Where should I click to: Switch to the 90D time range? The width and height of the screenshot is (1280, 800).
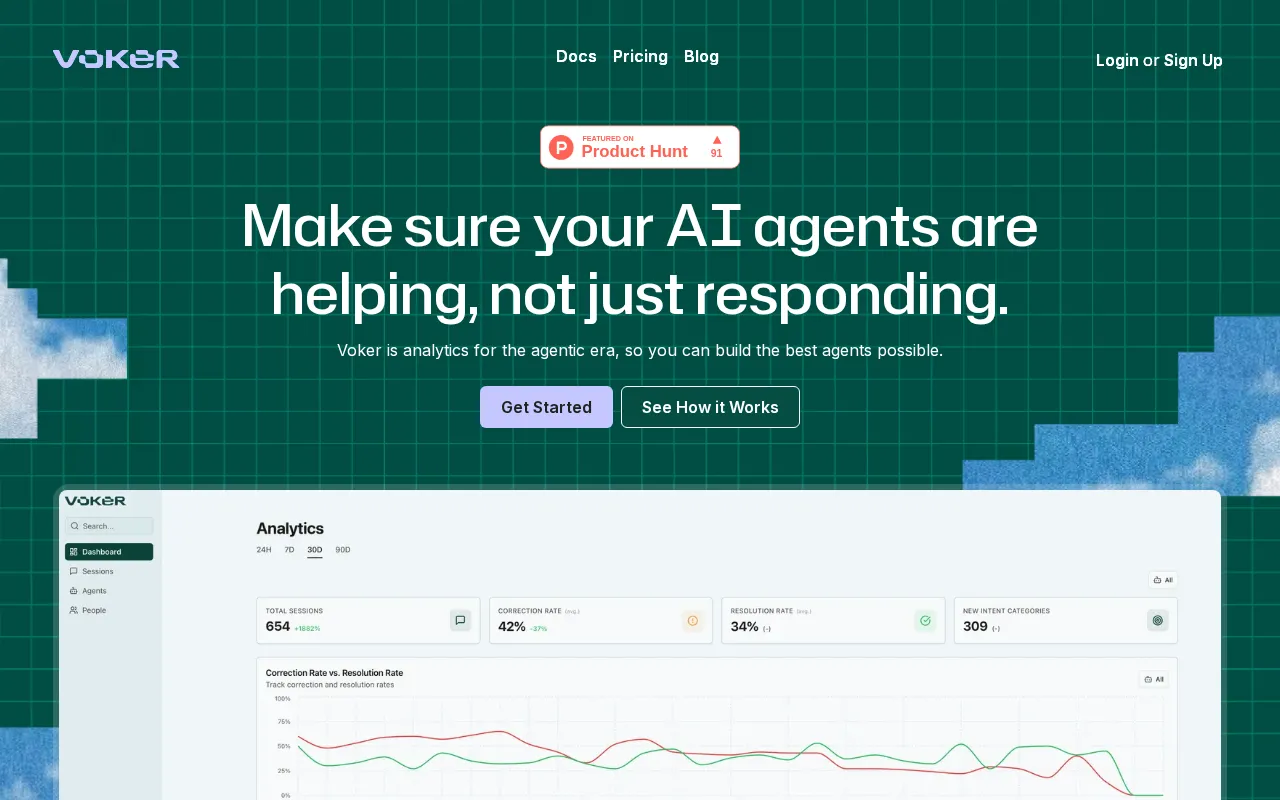[343, 550]
